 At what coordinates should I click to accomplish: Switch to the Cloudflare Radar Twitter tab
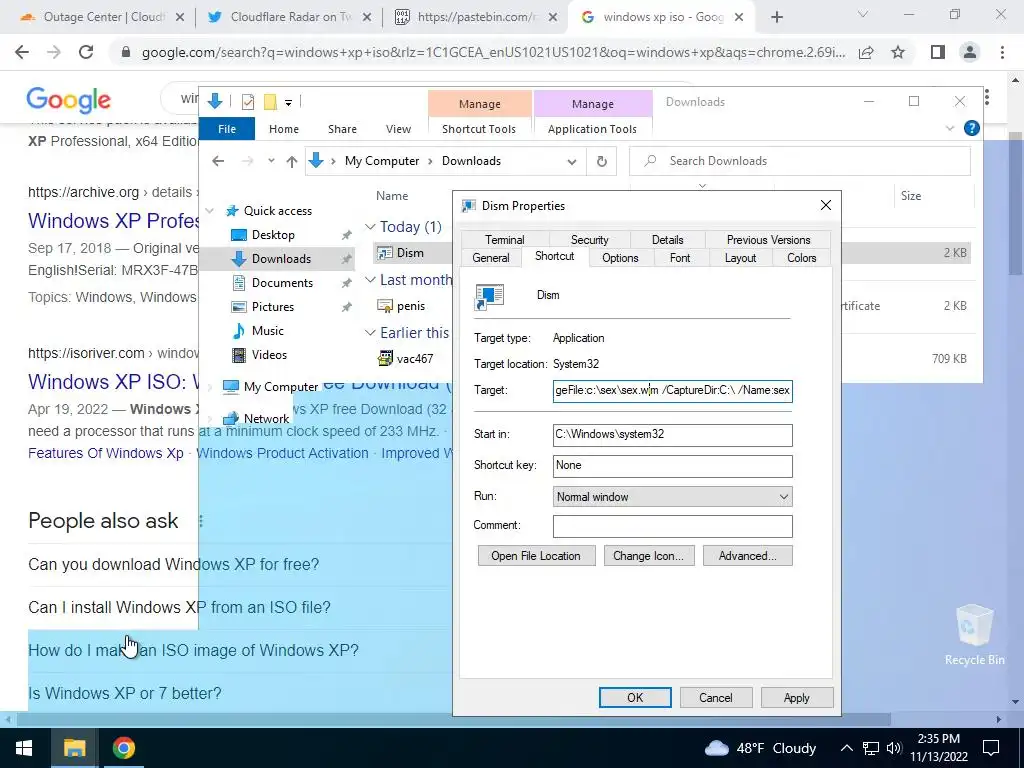click(289, 17)
